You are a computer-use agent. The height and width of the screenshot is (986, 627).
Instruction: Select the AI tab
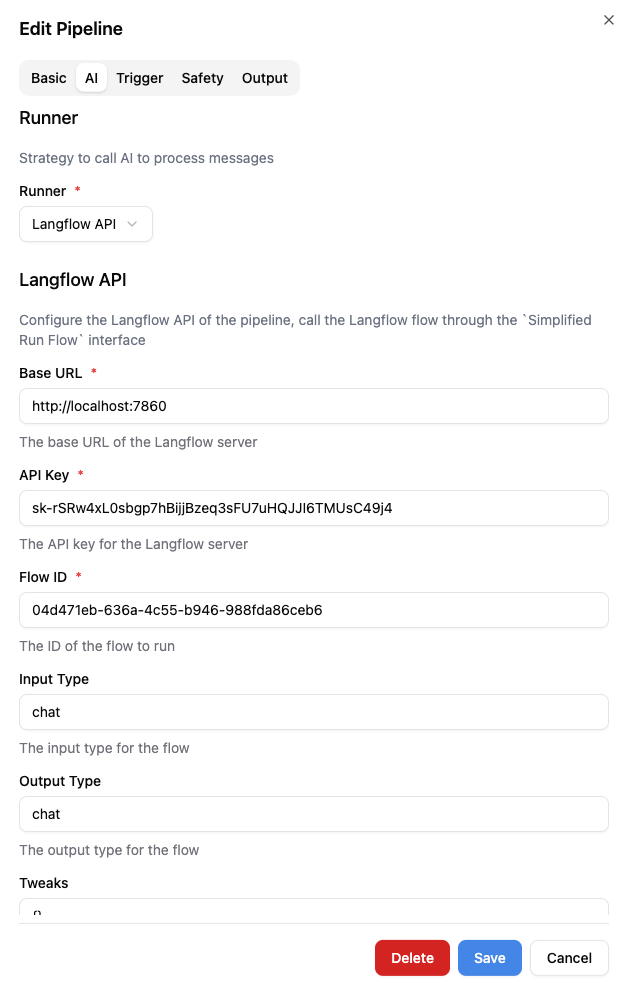coord(90,77)
